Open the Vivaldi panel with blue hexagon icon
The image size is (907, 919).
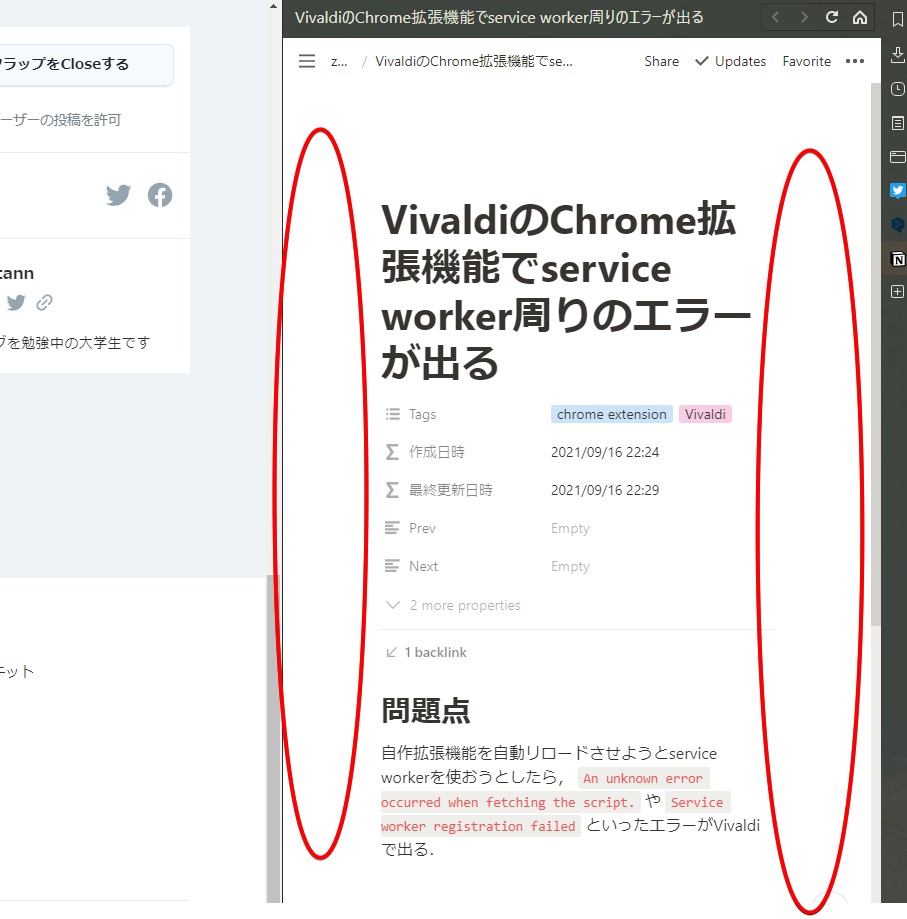tap(898, 224)
